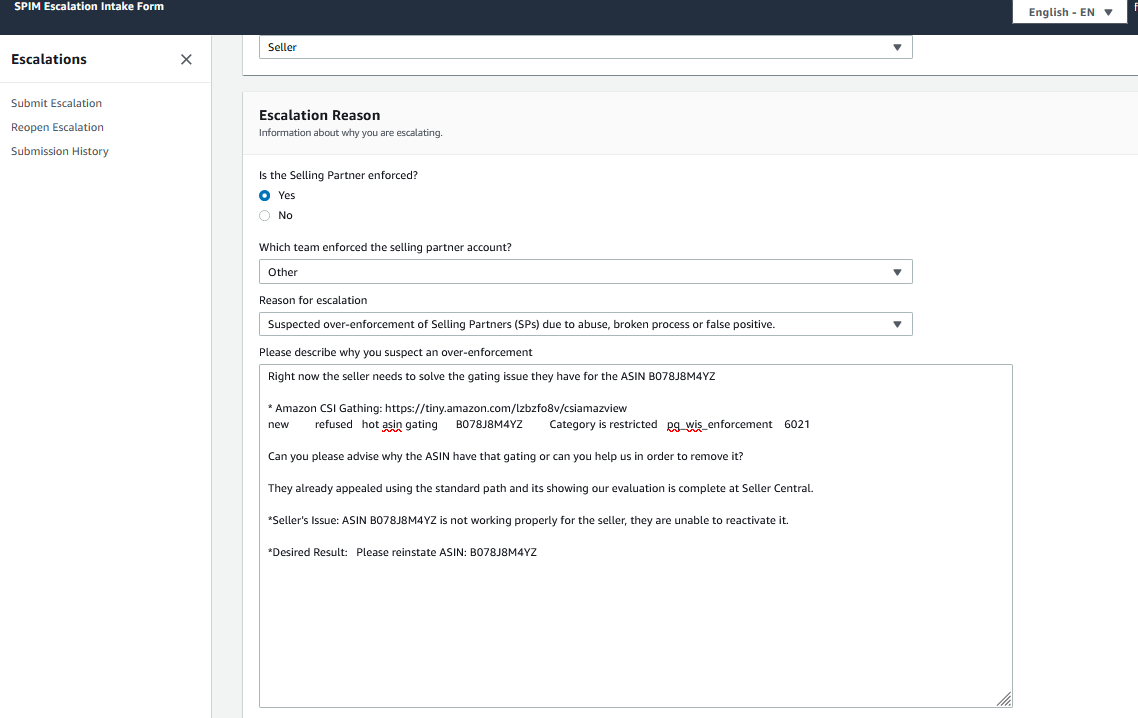Viewport: 1138px width, 718px height.
Task: Click the tiny.amazon.com link text
Action: (x=506, y=408)
